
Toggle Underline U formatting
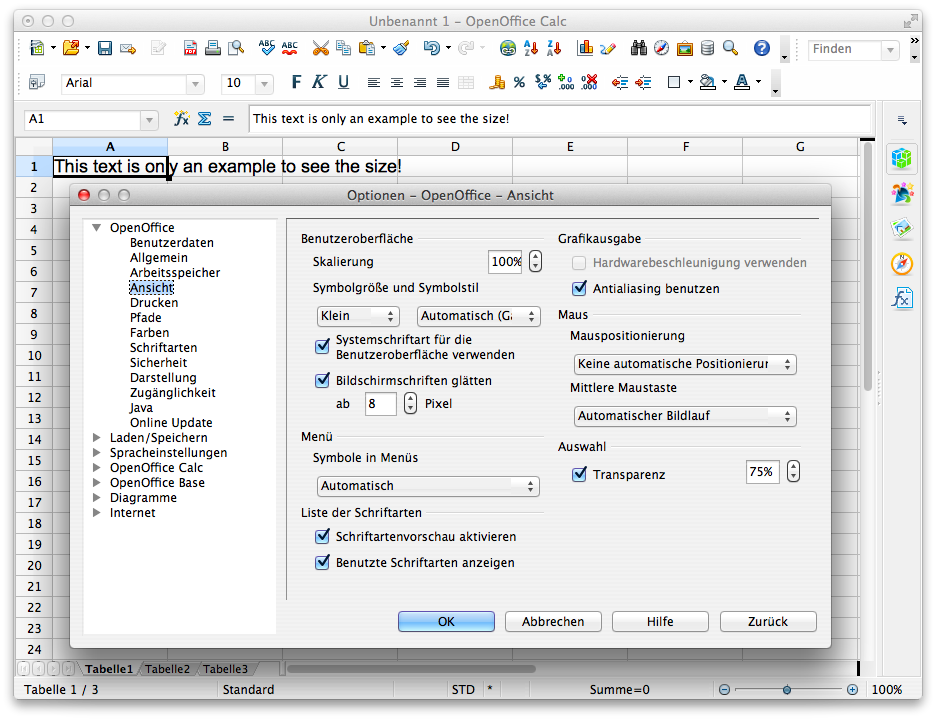[x=343, y=82]
